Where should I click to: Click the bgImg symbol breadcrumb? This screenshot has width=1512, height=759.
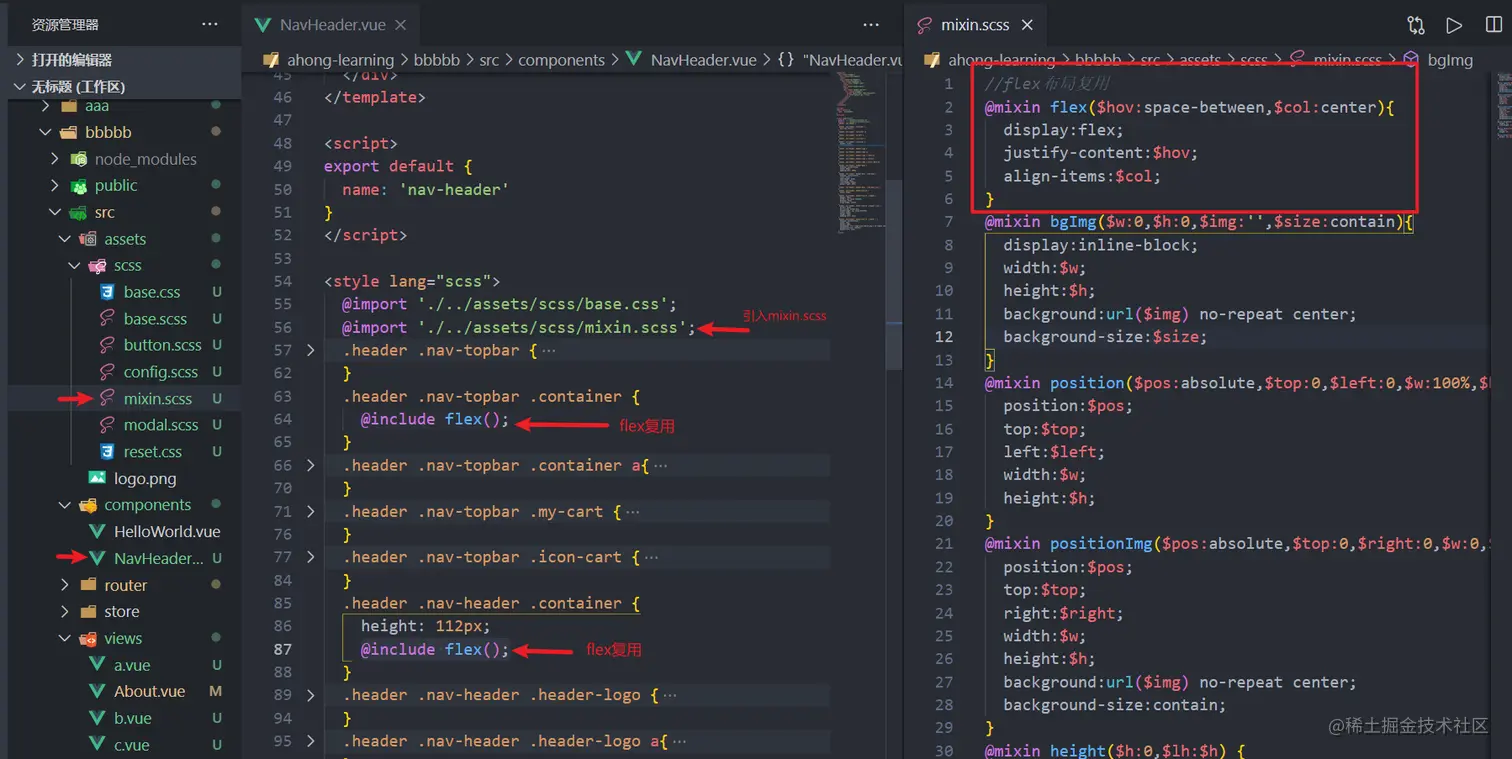1450,60
